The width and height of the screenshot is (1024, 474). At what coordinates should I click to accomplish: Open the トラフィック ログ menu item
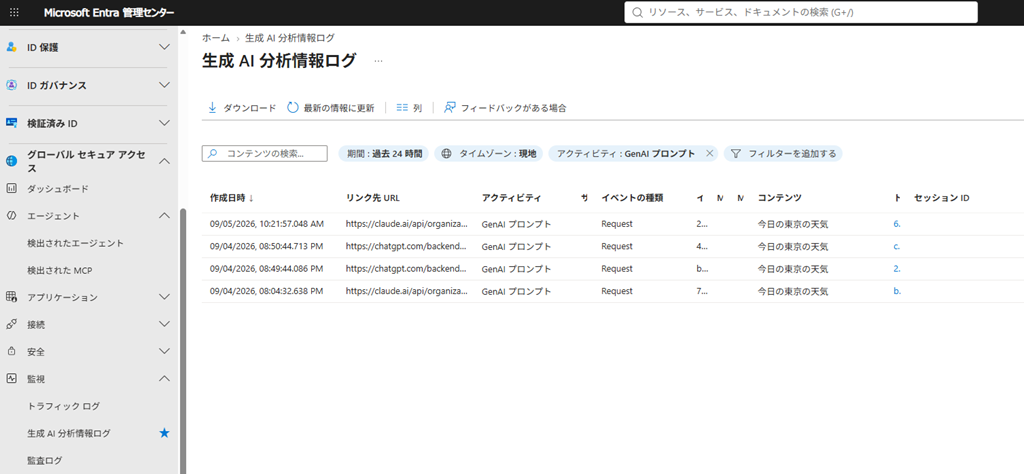point(63,406)
